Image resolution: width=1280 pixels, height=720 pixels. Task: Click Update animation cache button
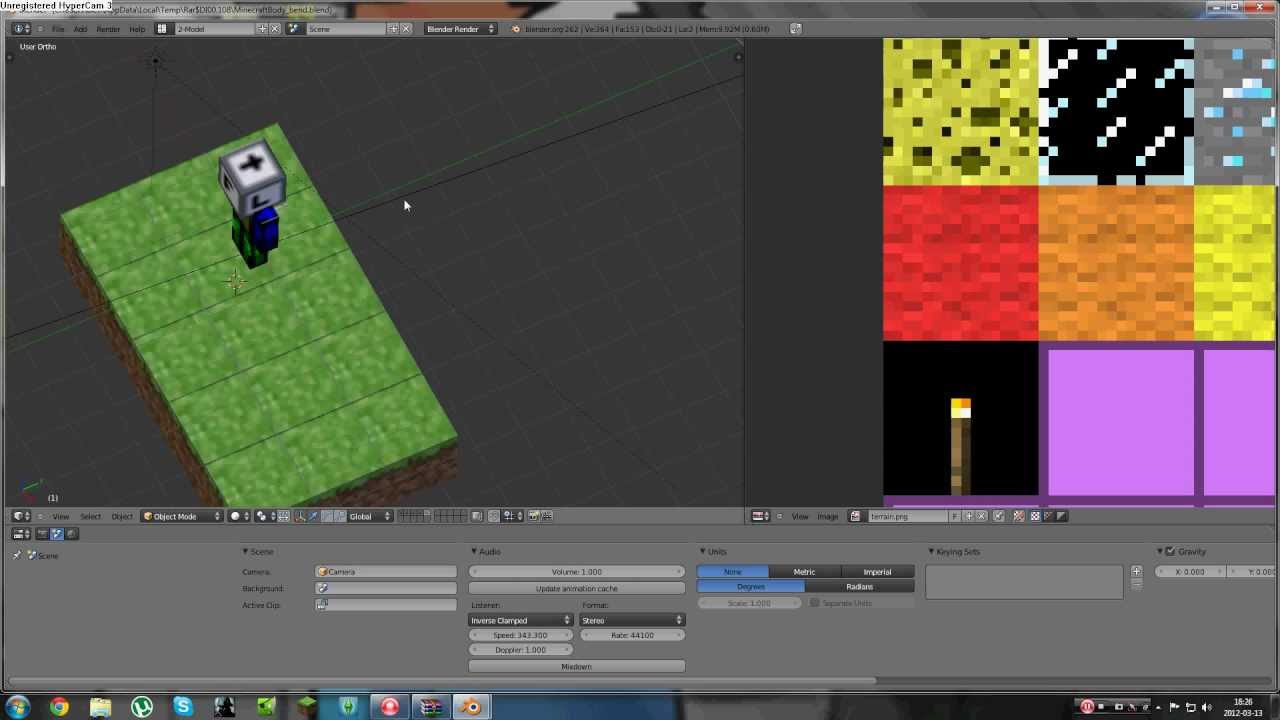pyautogui.click(x=576, y=588)
